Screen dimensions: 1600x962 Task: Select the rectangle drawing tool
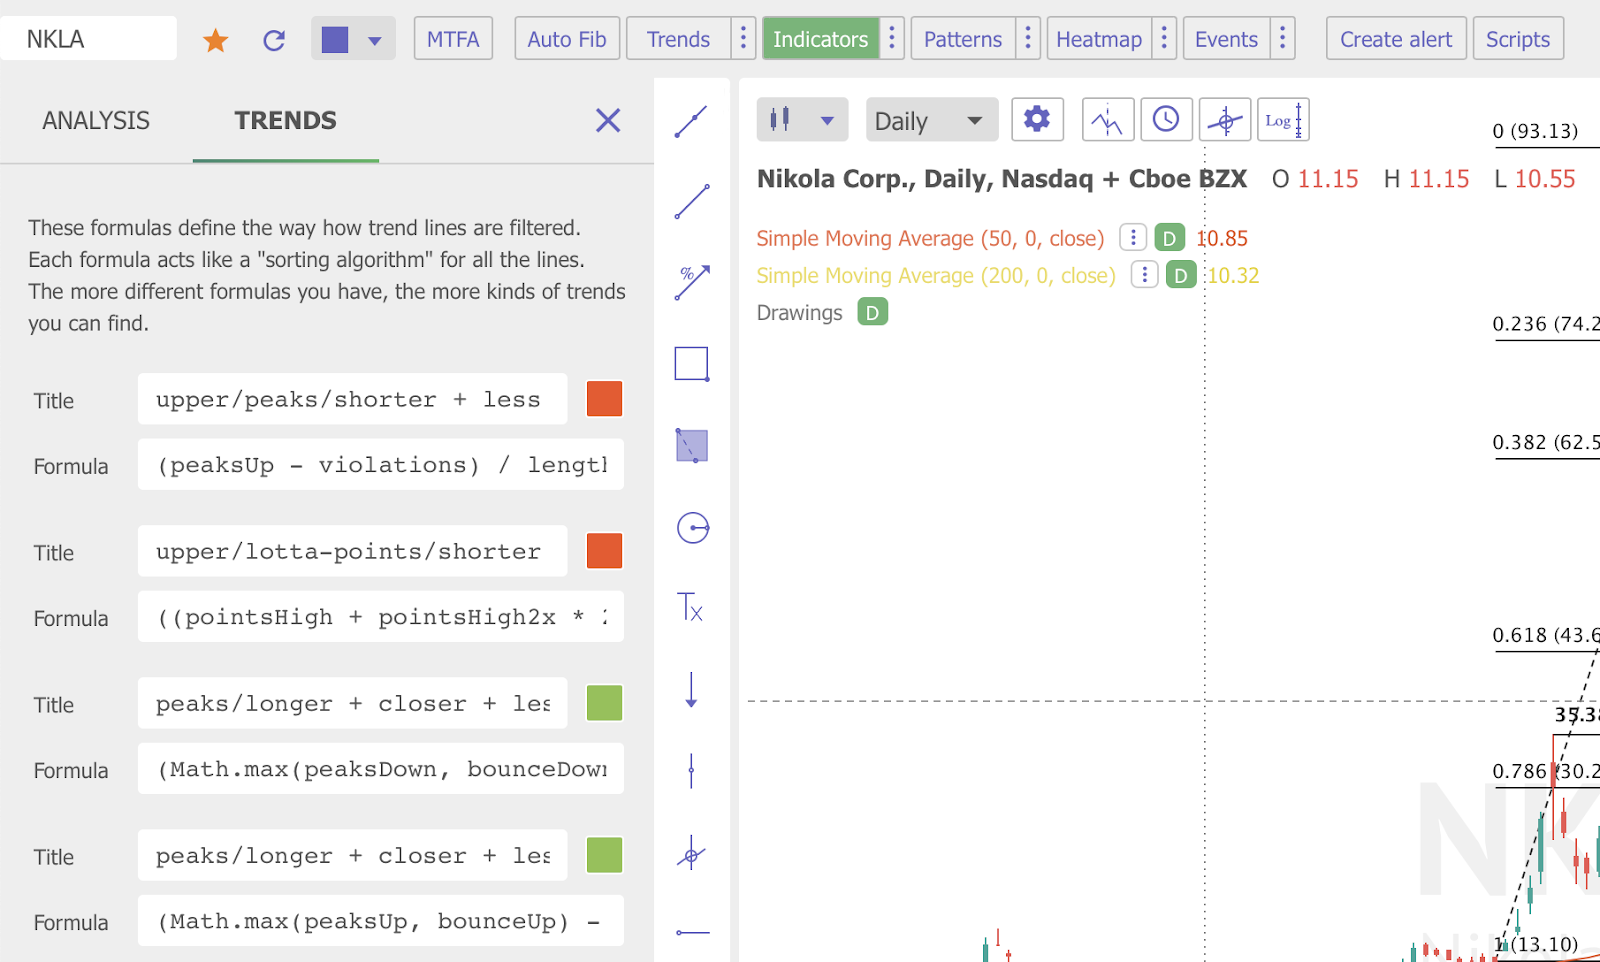coord(692,364)
